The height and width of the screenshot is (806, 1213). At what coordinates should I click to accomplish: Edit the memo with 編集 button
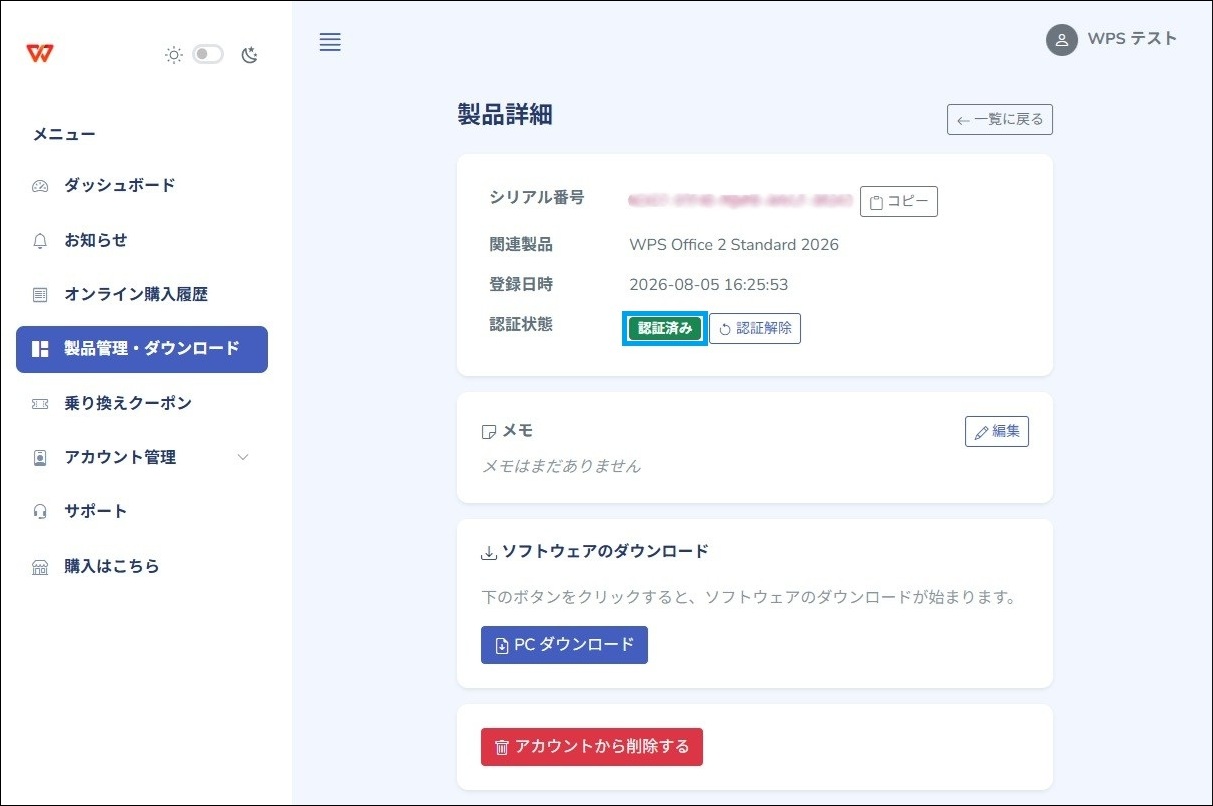click(x=997, y=432)
